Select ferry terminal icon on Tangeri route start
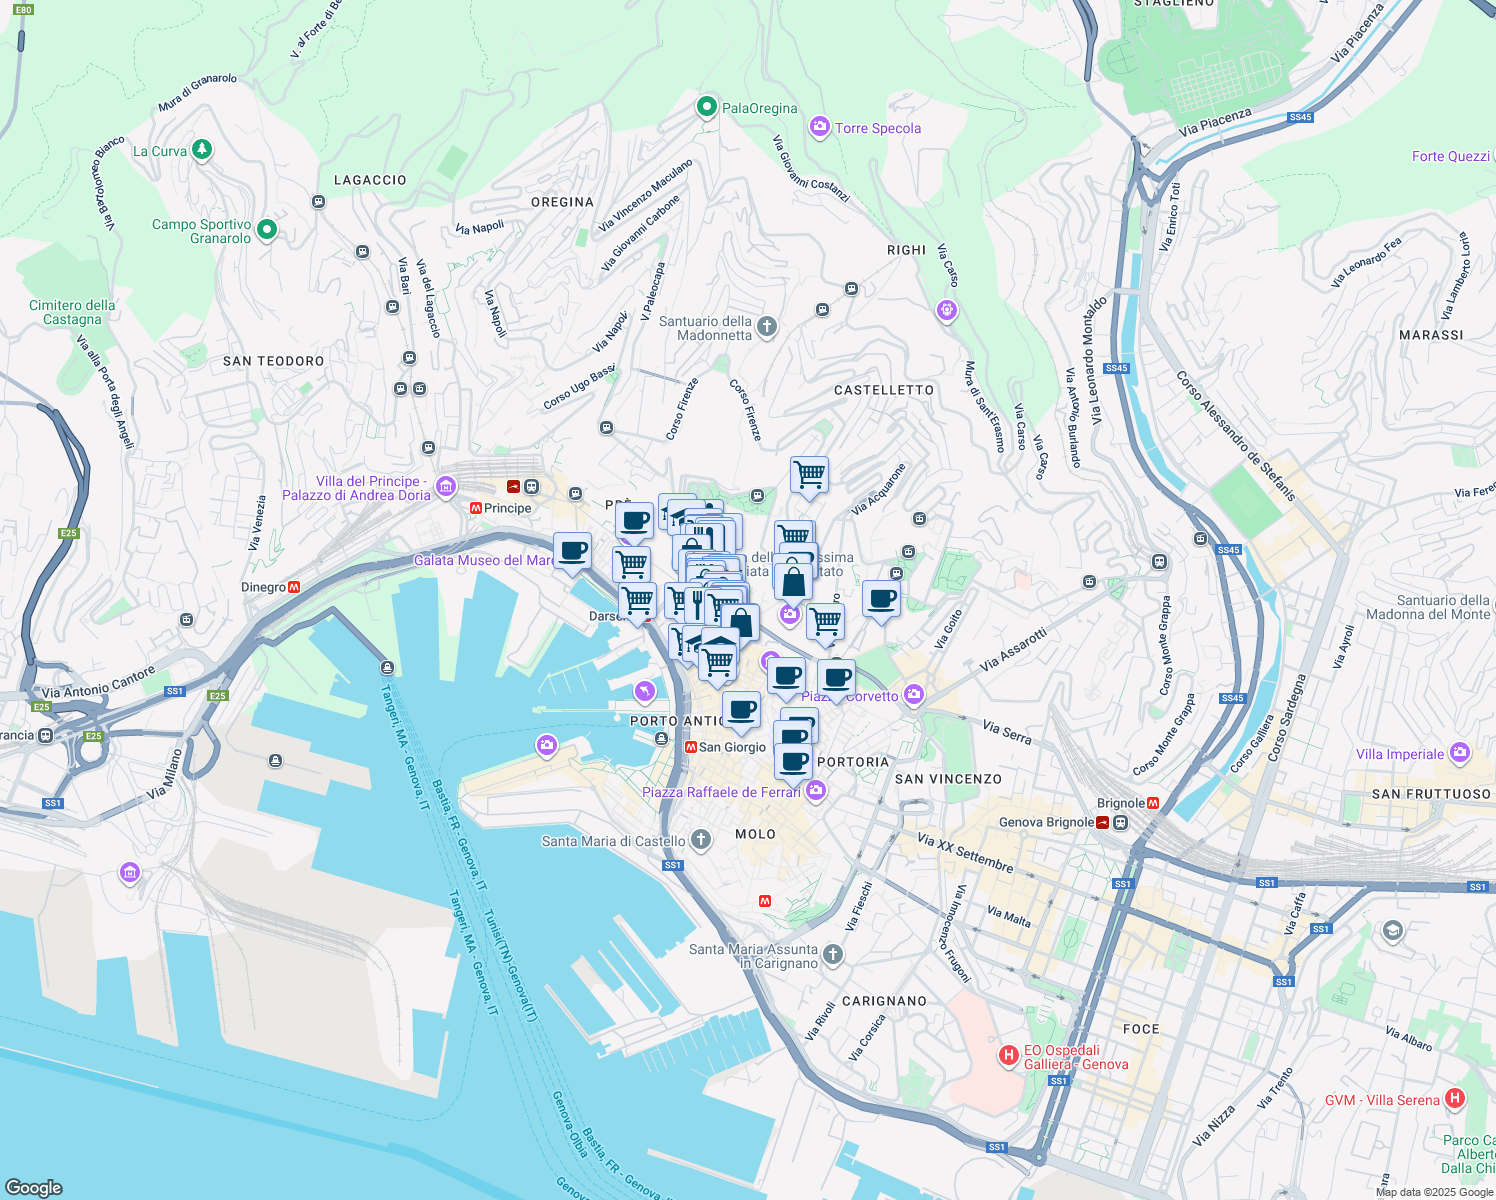1496x1200 pixels. click(x=387, y=667)
